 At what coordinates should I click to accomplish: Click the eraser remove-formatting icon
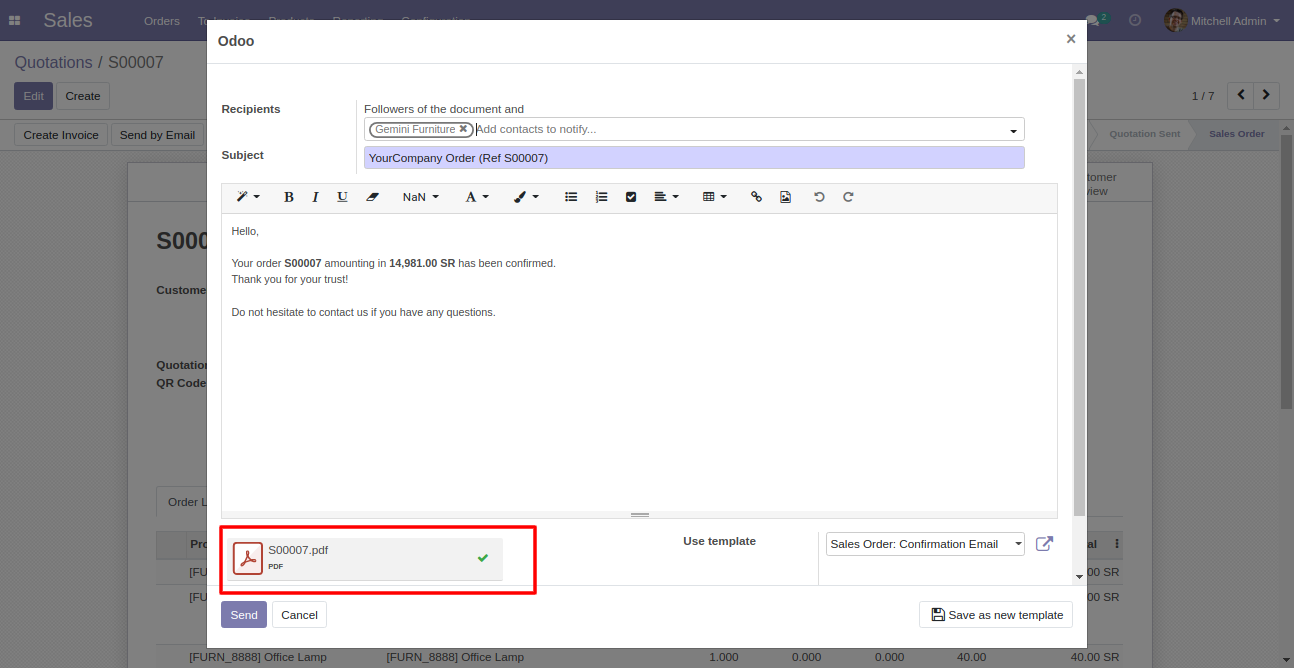point(372,197)
